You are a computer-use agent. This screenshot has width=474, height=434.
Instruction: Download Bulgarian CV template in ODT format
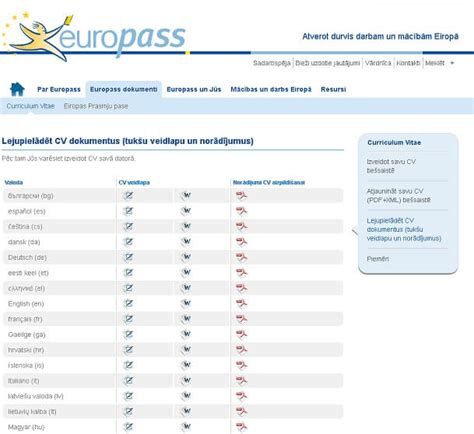pos(128,195)
